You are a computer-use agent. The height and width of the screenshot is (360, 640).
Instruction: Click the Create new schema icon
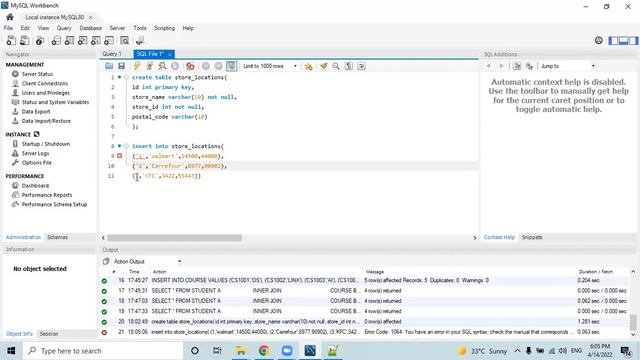pyautogui.click(x=56, y=40)
